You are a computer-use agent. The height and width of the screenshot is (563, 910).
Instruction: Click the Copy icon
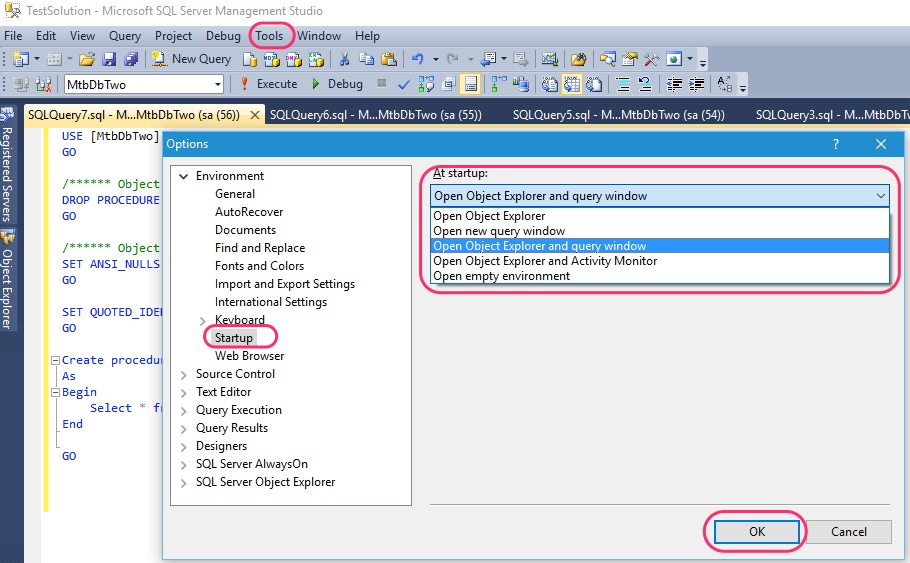pyautogui.click(x=366, y=59)
